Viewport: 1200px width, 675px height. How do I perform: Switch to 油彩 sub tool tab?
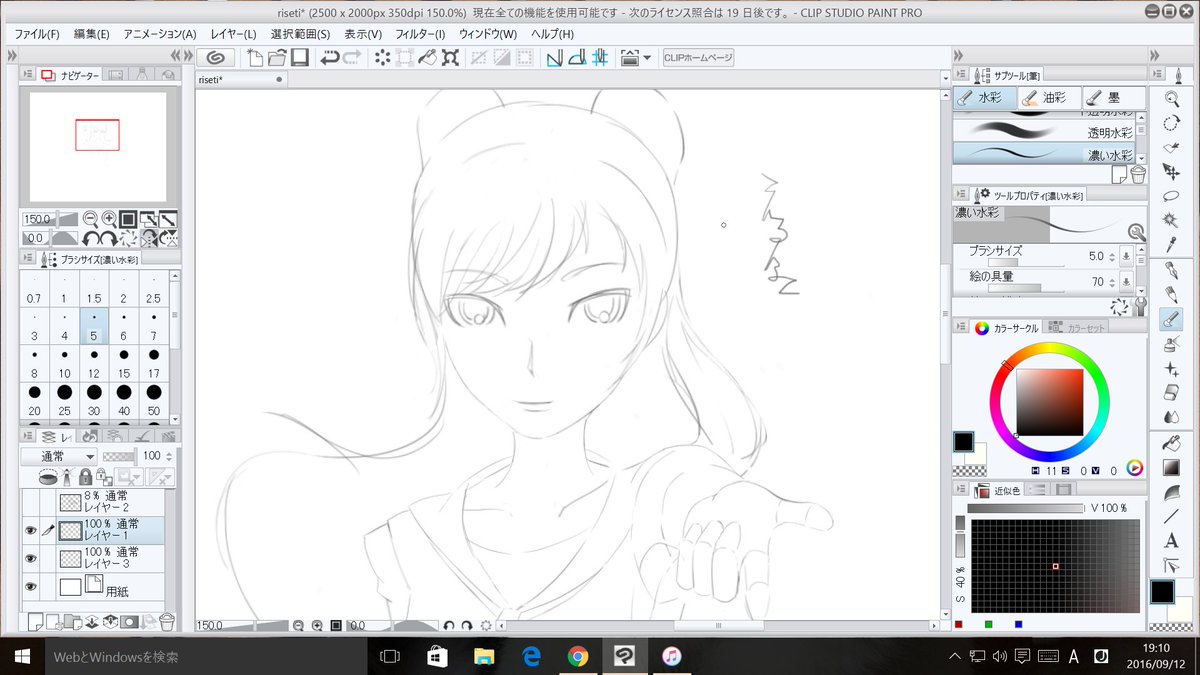point(1050,98)
